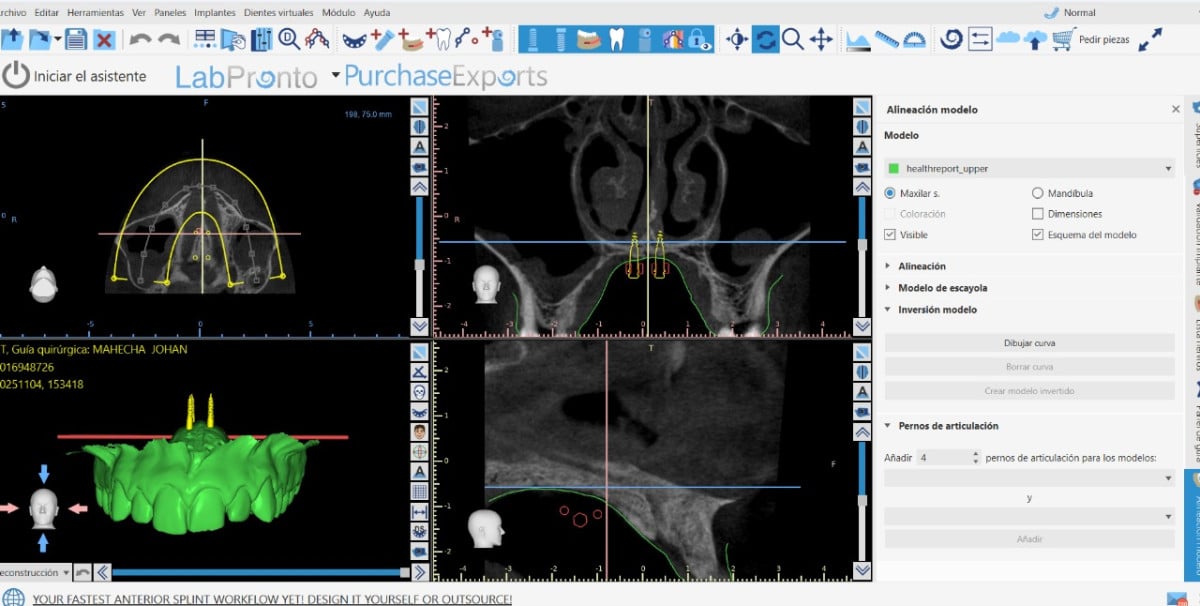Expand the Alineación section

pyautogui.click(x=922, y=266)
